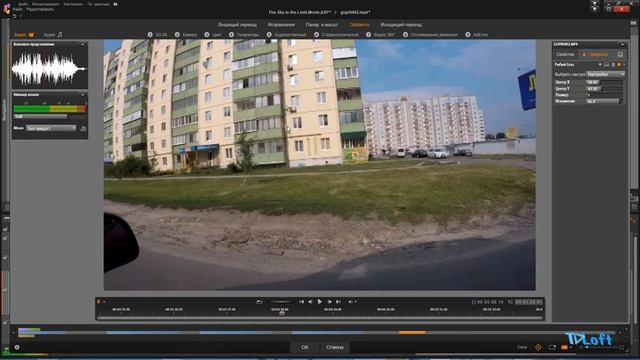Image resolution: width=640 pixels, height=360 pixels.
Task: Click the Центр Y value field
Action: click(604, 89)
